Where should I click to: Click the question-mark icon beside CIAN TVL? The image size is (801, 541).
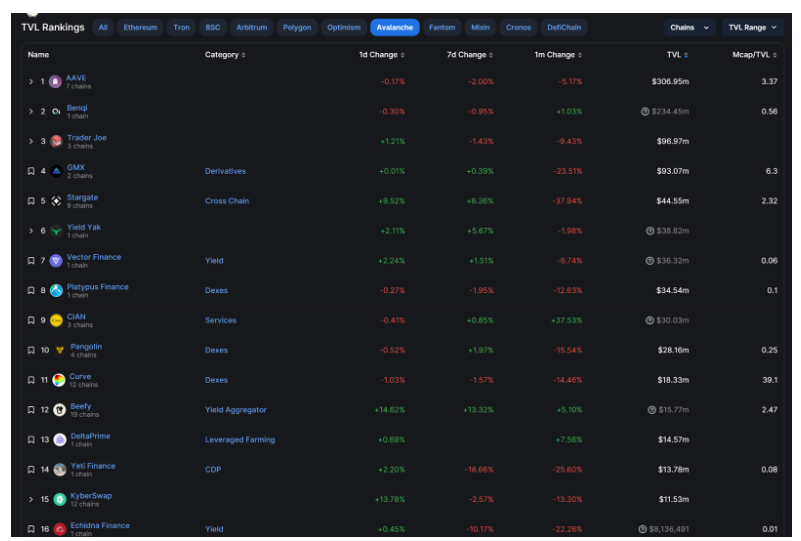[649, 321]
